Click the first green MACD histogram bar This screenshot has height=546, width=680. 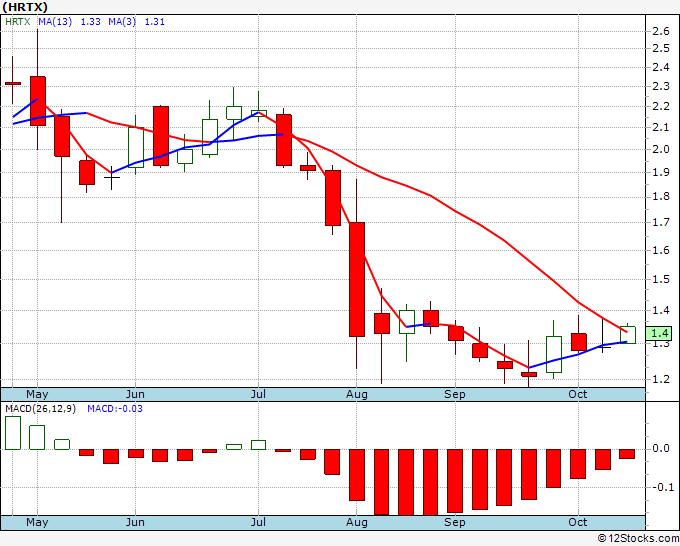(x=13, y=433)
